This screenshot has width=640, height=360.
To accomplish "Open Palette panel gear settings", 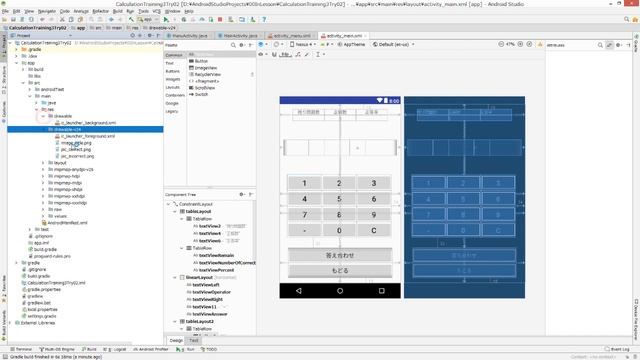I will (242, 45).
